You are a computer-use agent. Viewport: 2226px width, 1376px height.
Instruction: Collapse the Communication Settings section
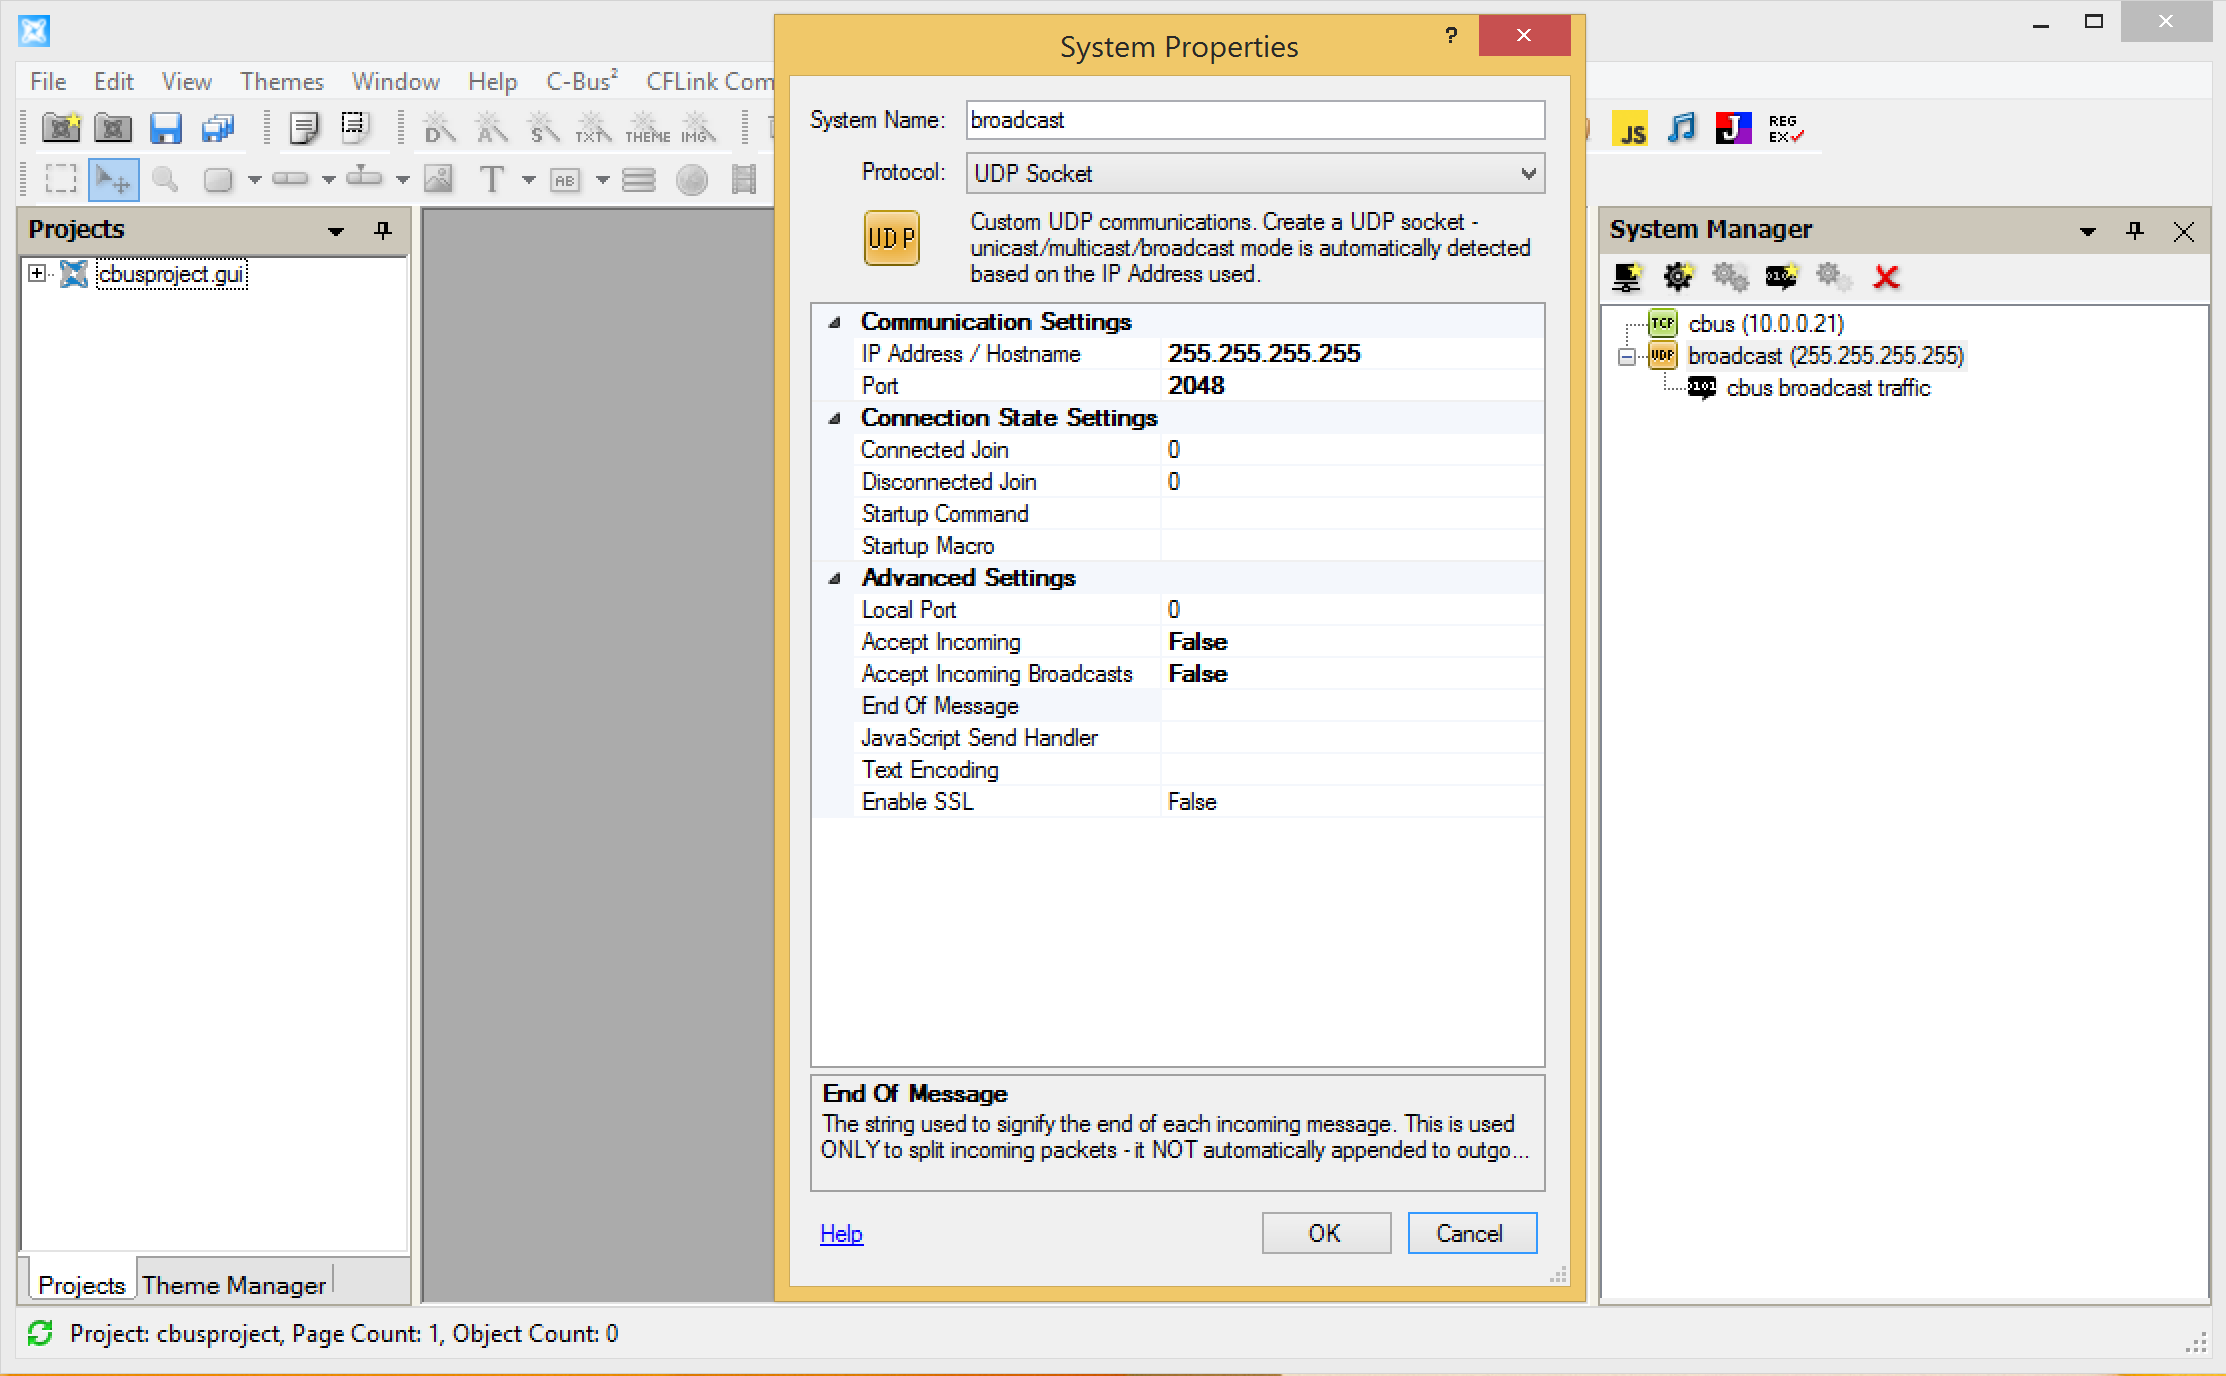click(x=834, y=323)
